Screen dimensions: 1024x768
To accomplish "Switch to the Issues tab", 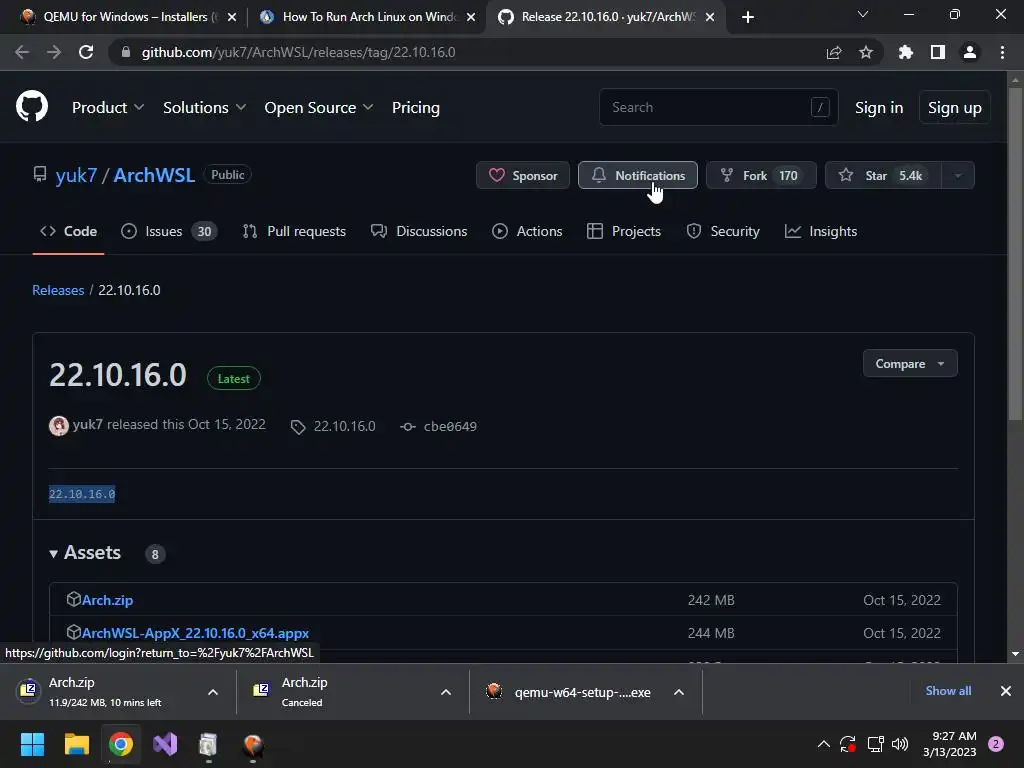I will pyautogui.click(x=169, y=231).
